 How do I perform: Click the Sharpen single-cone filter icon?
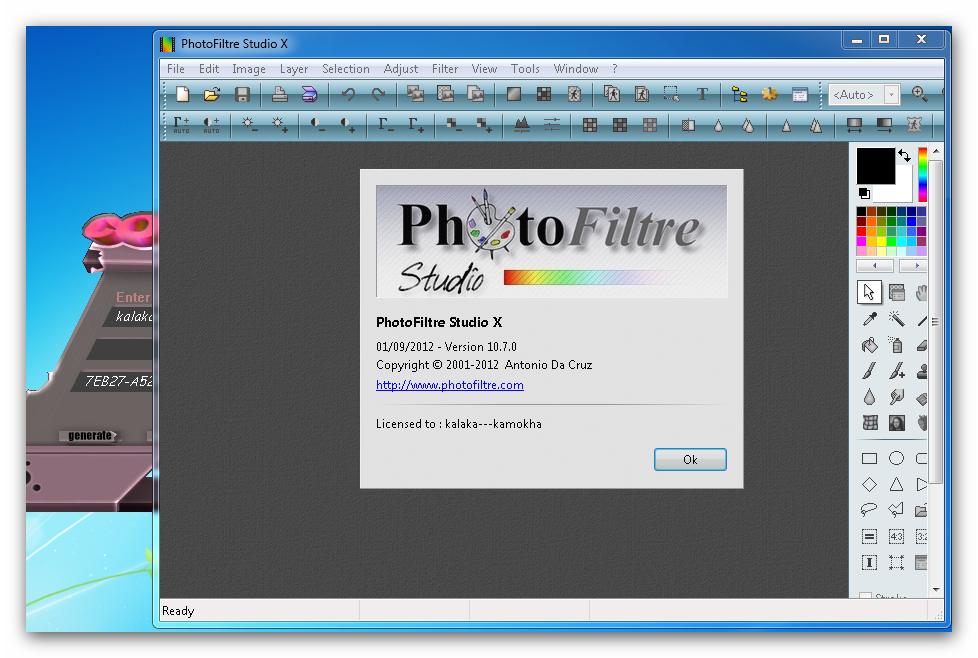pyautogui.click(x=786, y=125)
